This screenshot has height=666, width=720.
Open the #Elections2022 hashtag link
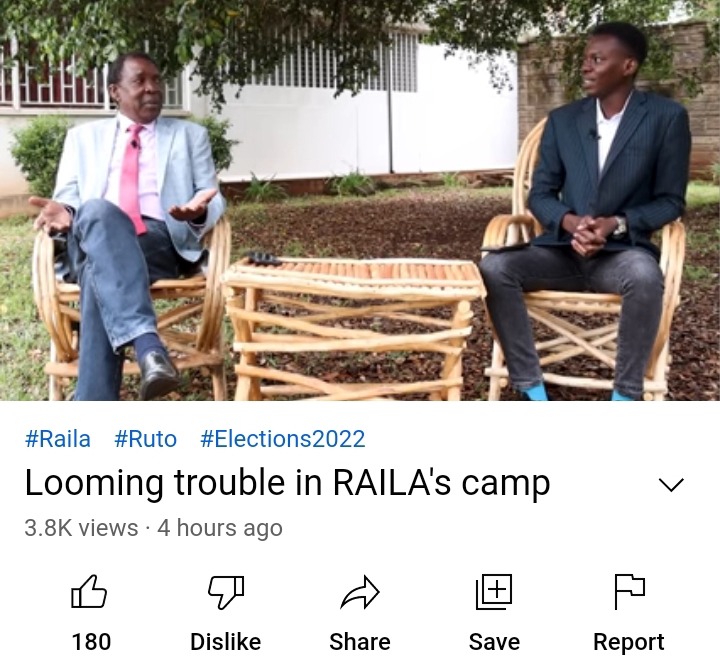coord(283,439)
